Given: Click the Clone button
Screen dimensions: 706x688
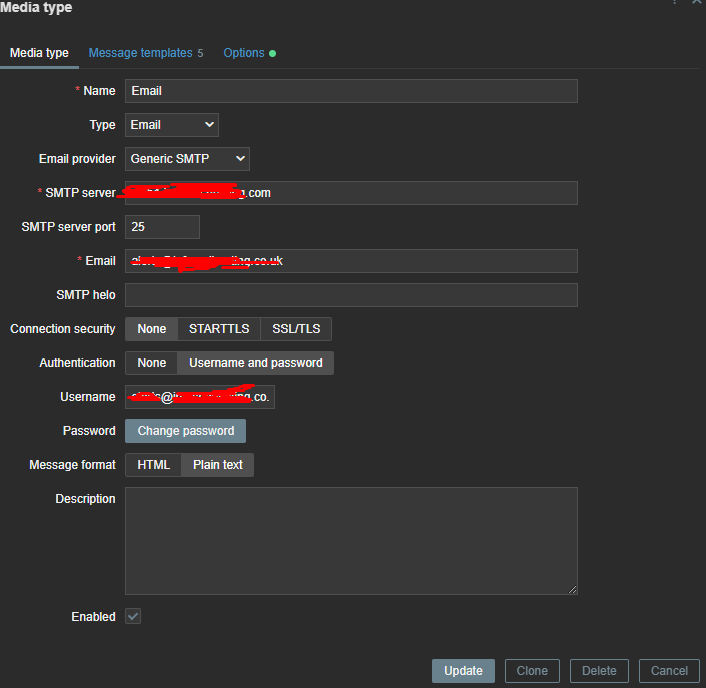Looking at the screenshot, I should [x=532, y=671].
